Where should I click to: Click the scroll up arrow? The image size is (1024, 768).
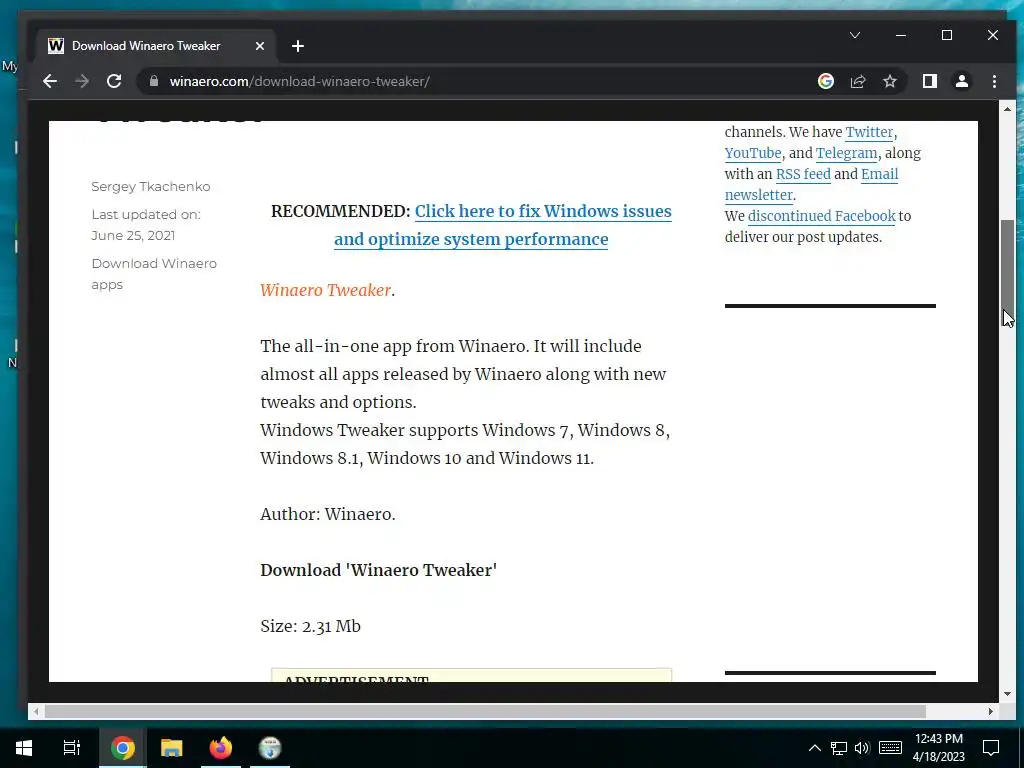1008,109
